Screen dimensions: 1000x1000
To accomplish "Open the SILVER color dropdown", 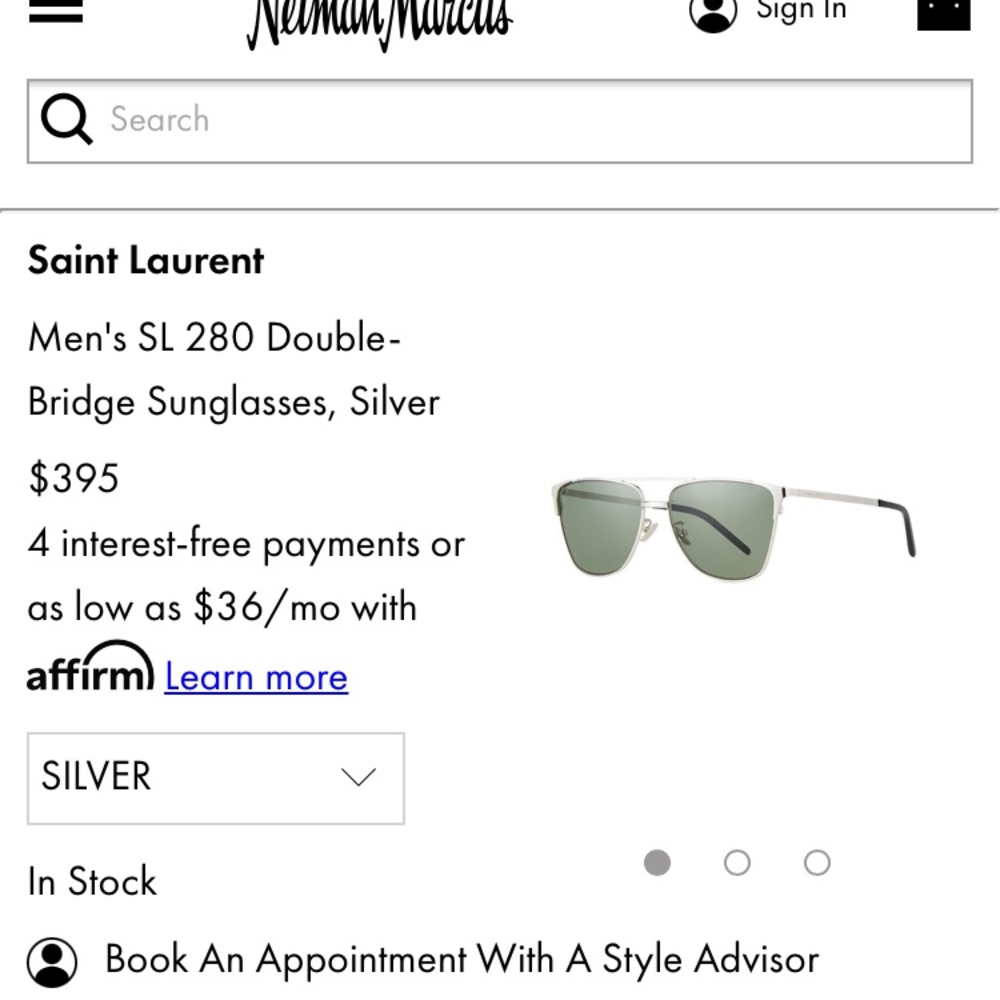I will (x=215, y=778).
